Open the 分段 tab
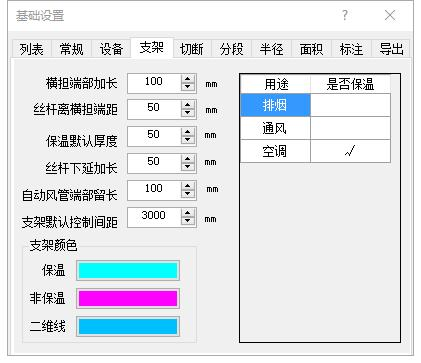Screen dimensions: 421x363 click(x=231, y=49)
